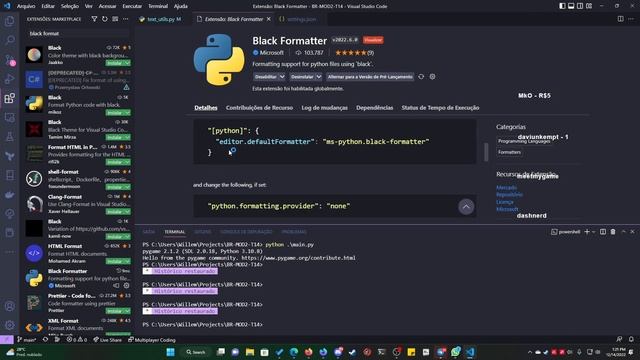The height and width of the screenshot is (360, 640).
Task: Open the Seleção menu
Action: 70,6
